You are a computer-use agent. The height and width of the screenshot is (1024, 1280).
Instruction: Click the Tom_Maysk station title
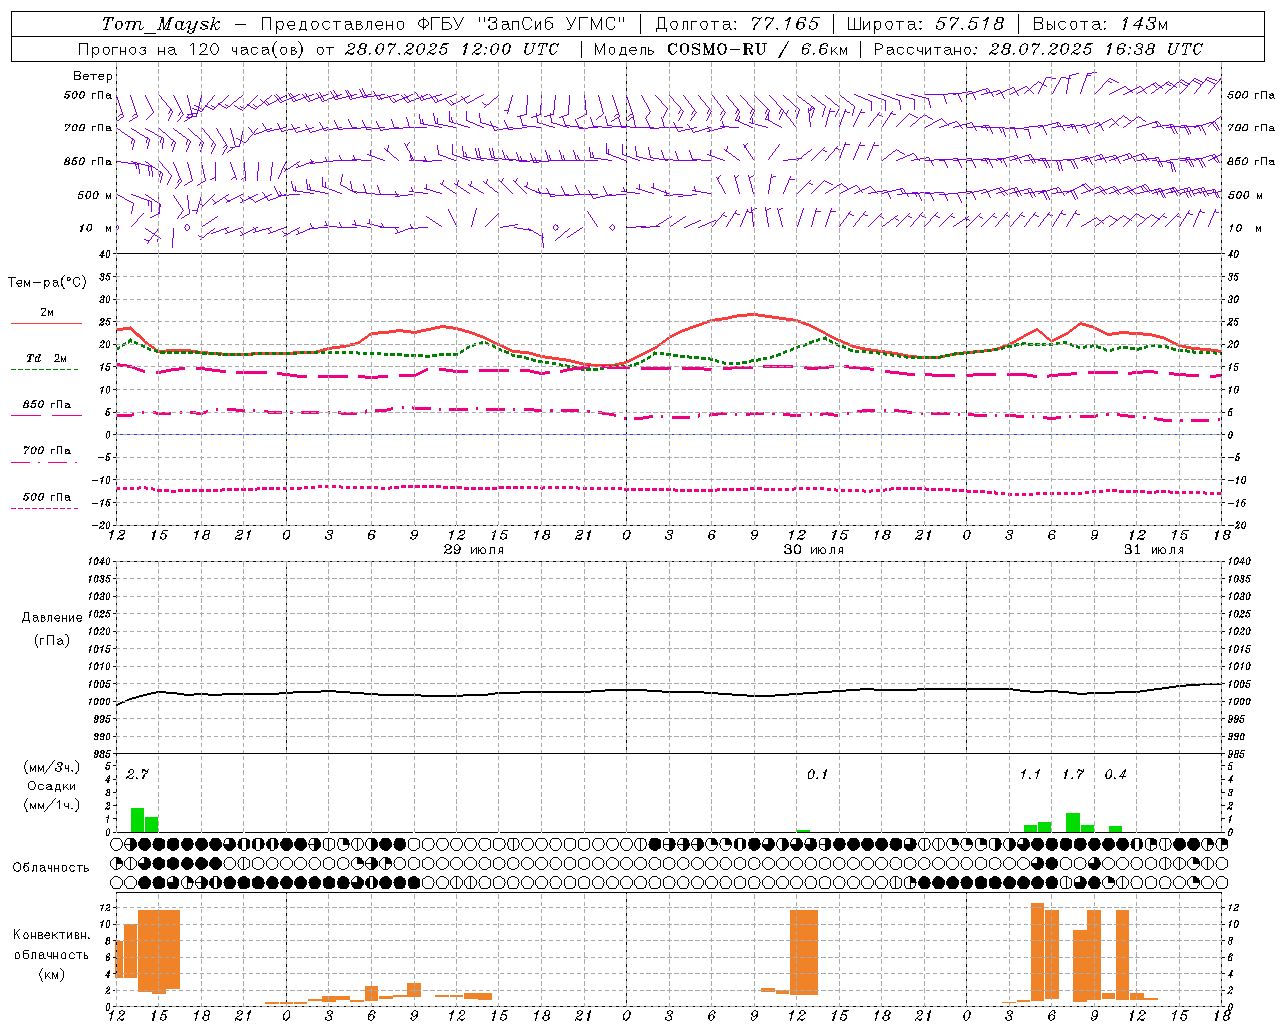161,24
